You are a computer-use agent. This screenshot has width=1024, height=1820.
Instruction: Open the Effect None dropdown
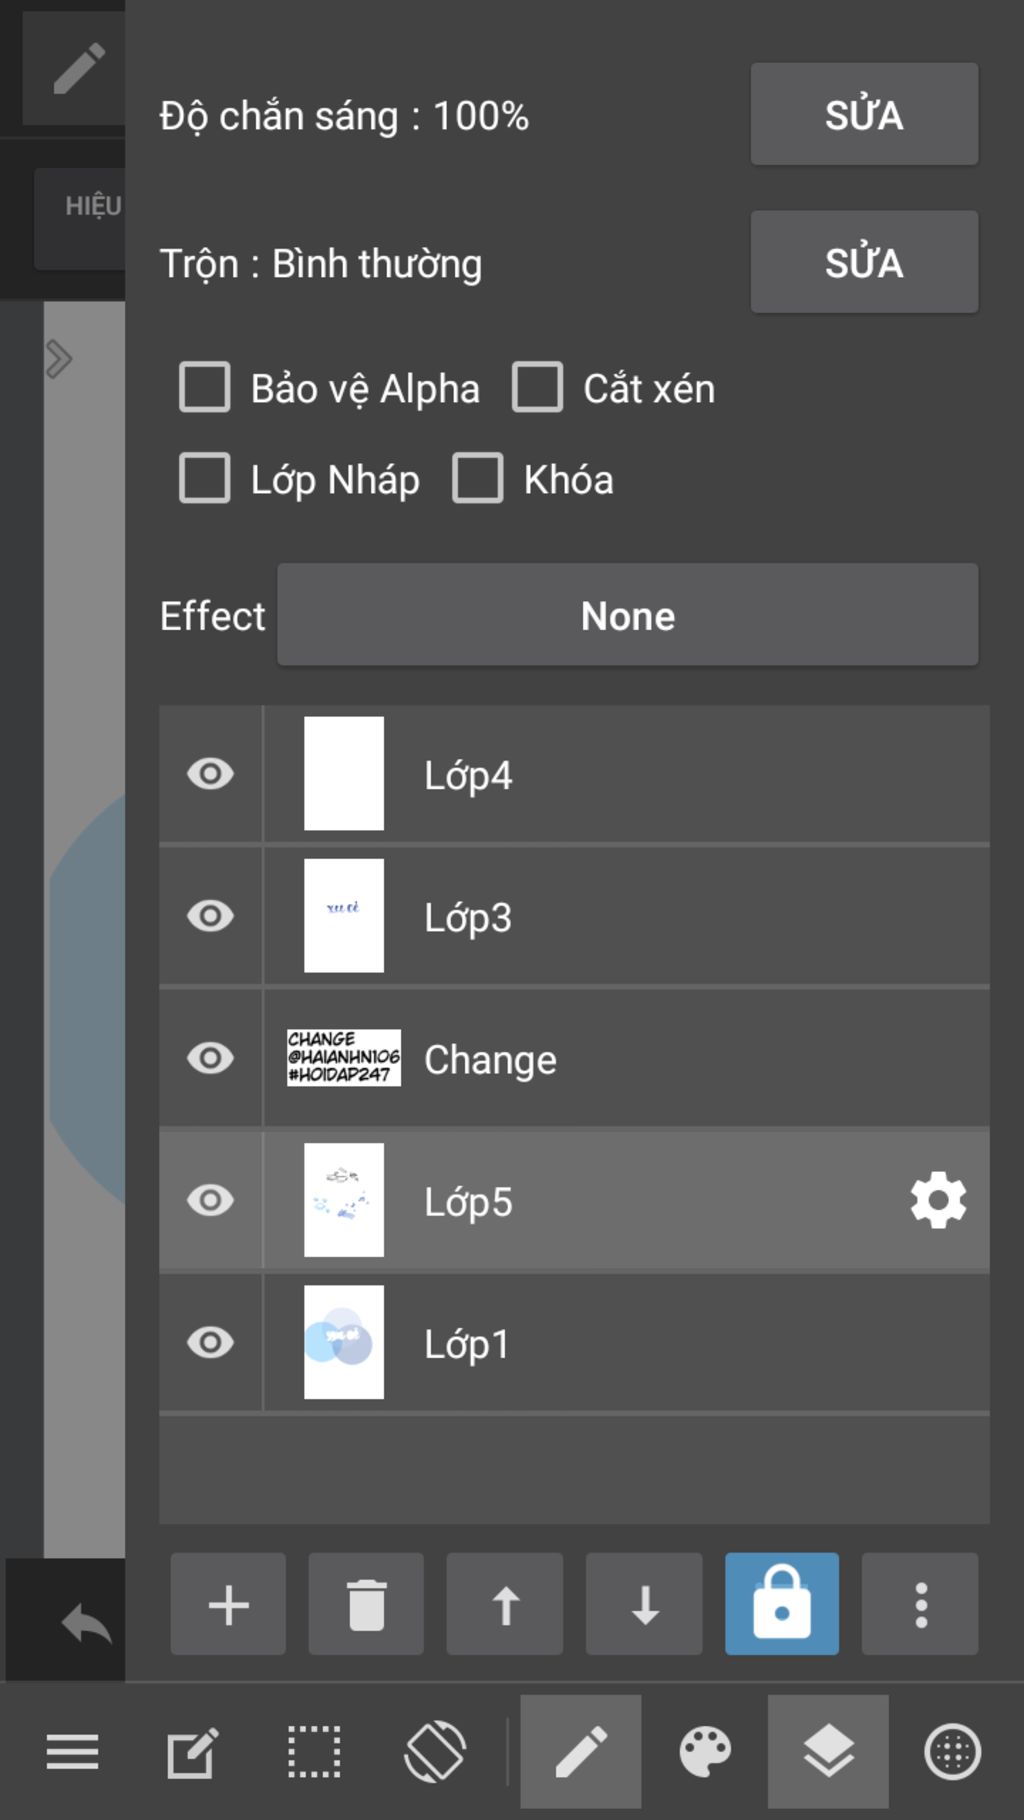(x=628, y=615)
